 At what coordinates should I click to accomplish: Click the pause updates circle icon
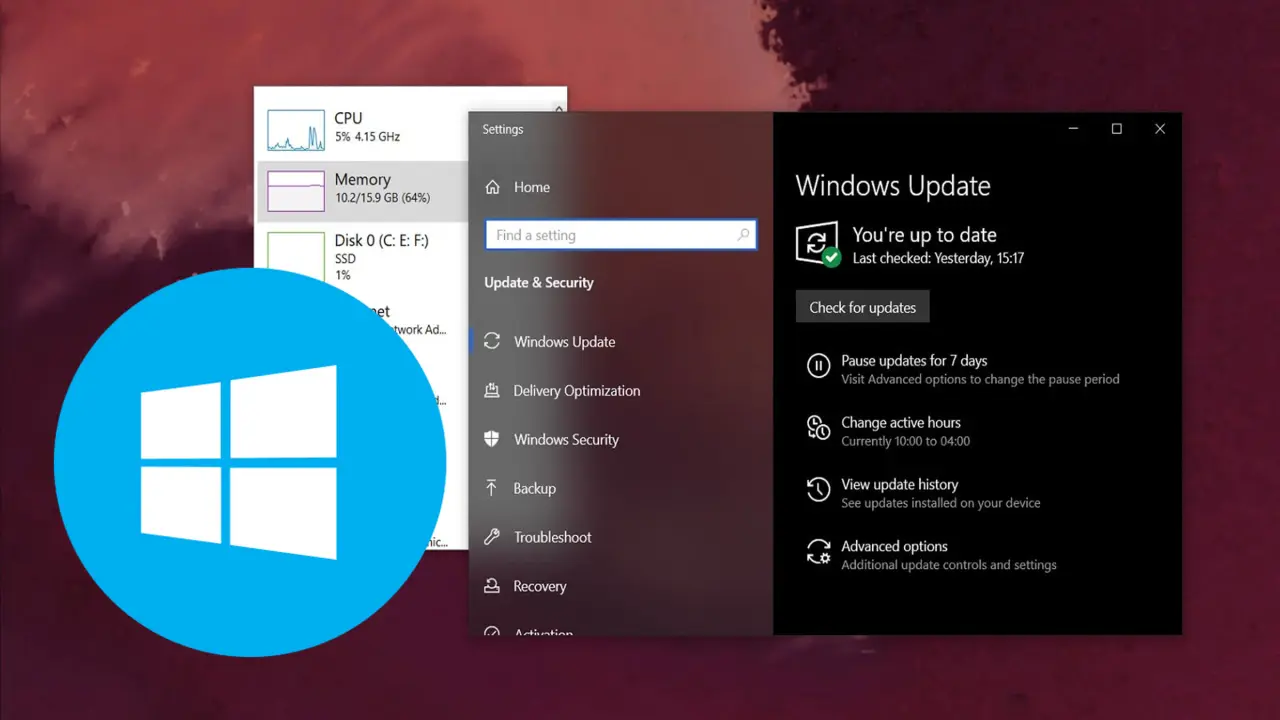[x=818, y=366]
